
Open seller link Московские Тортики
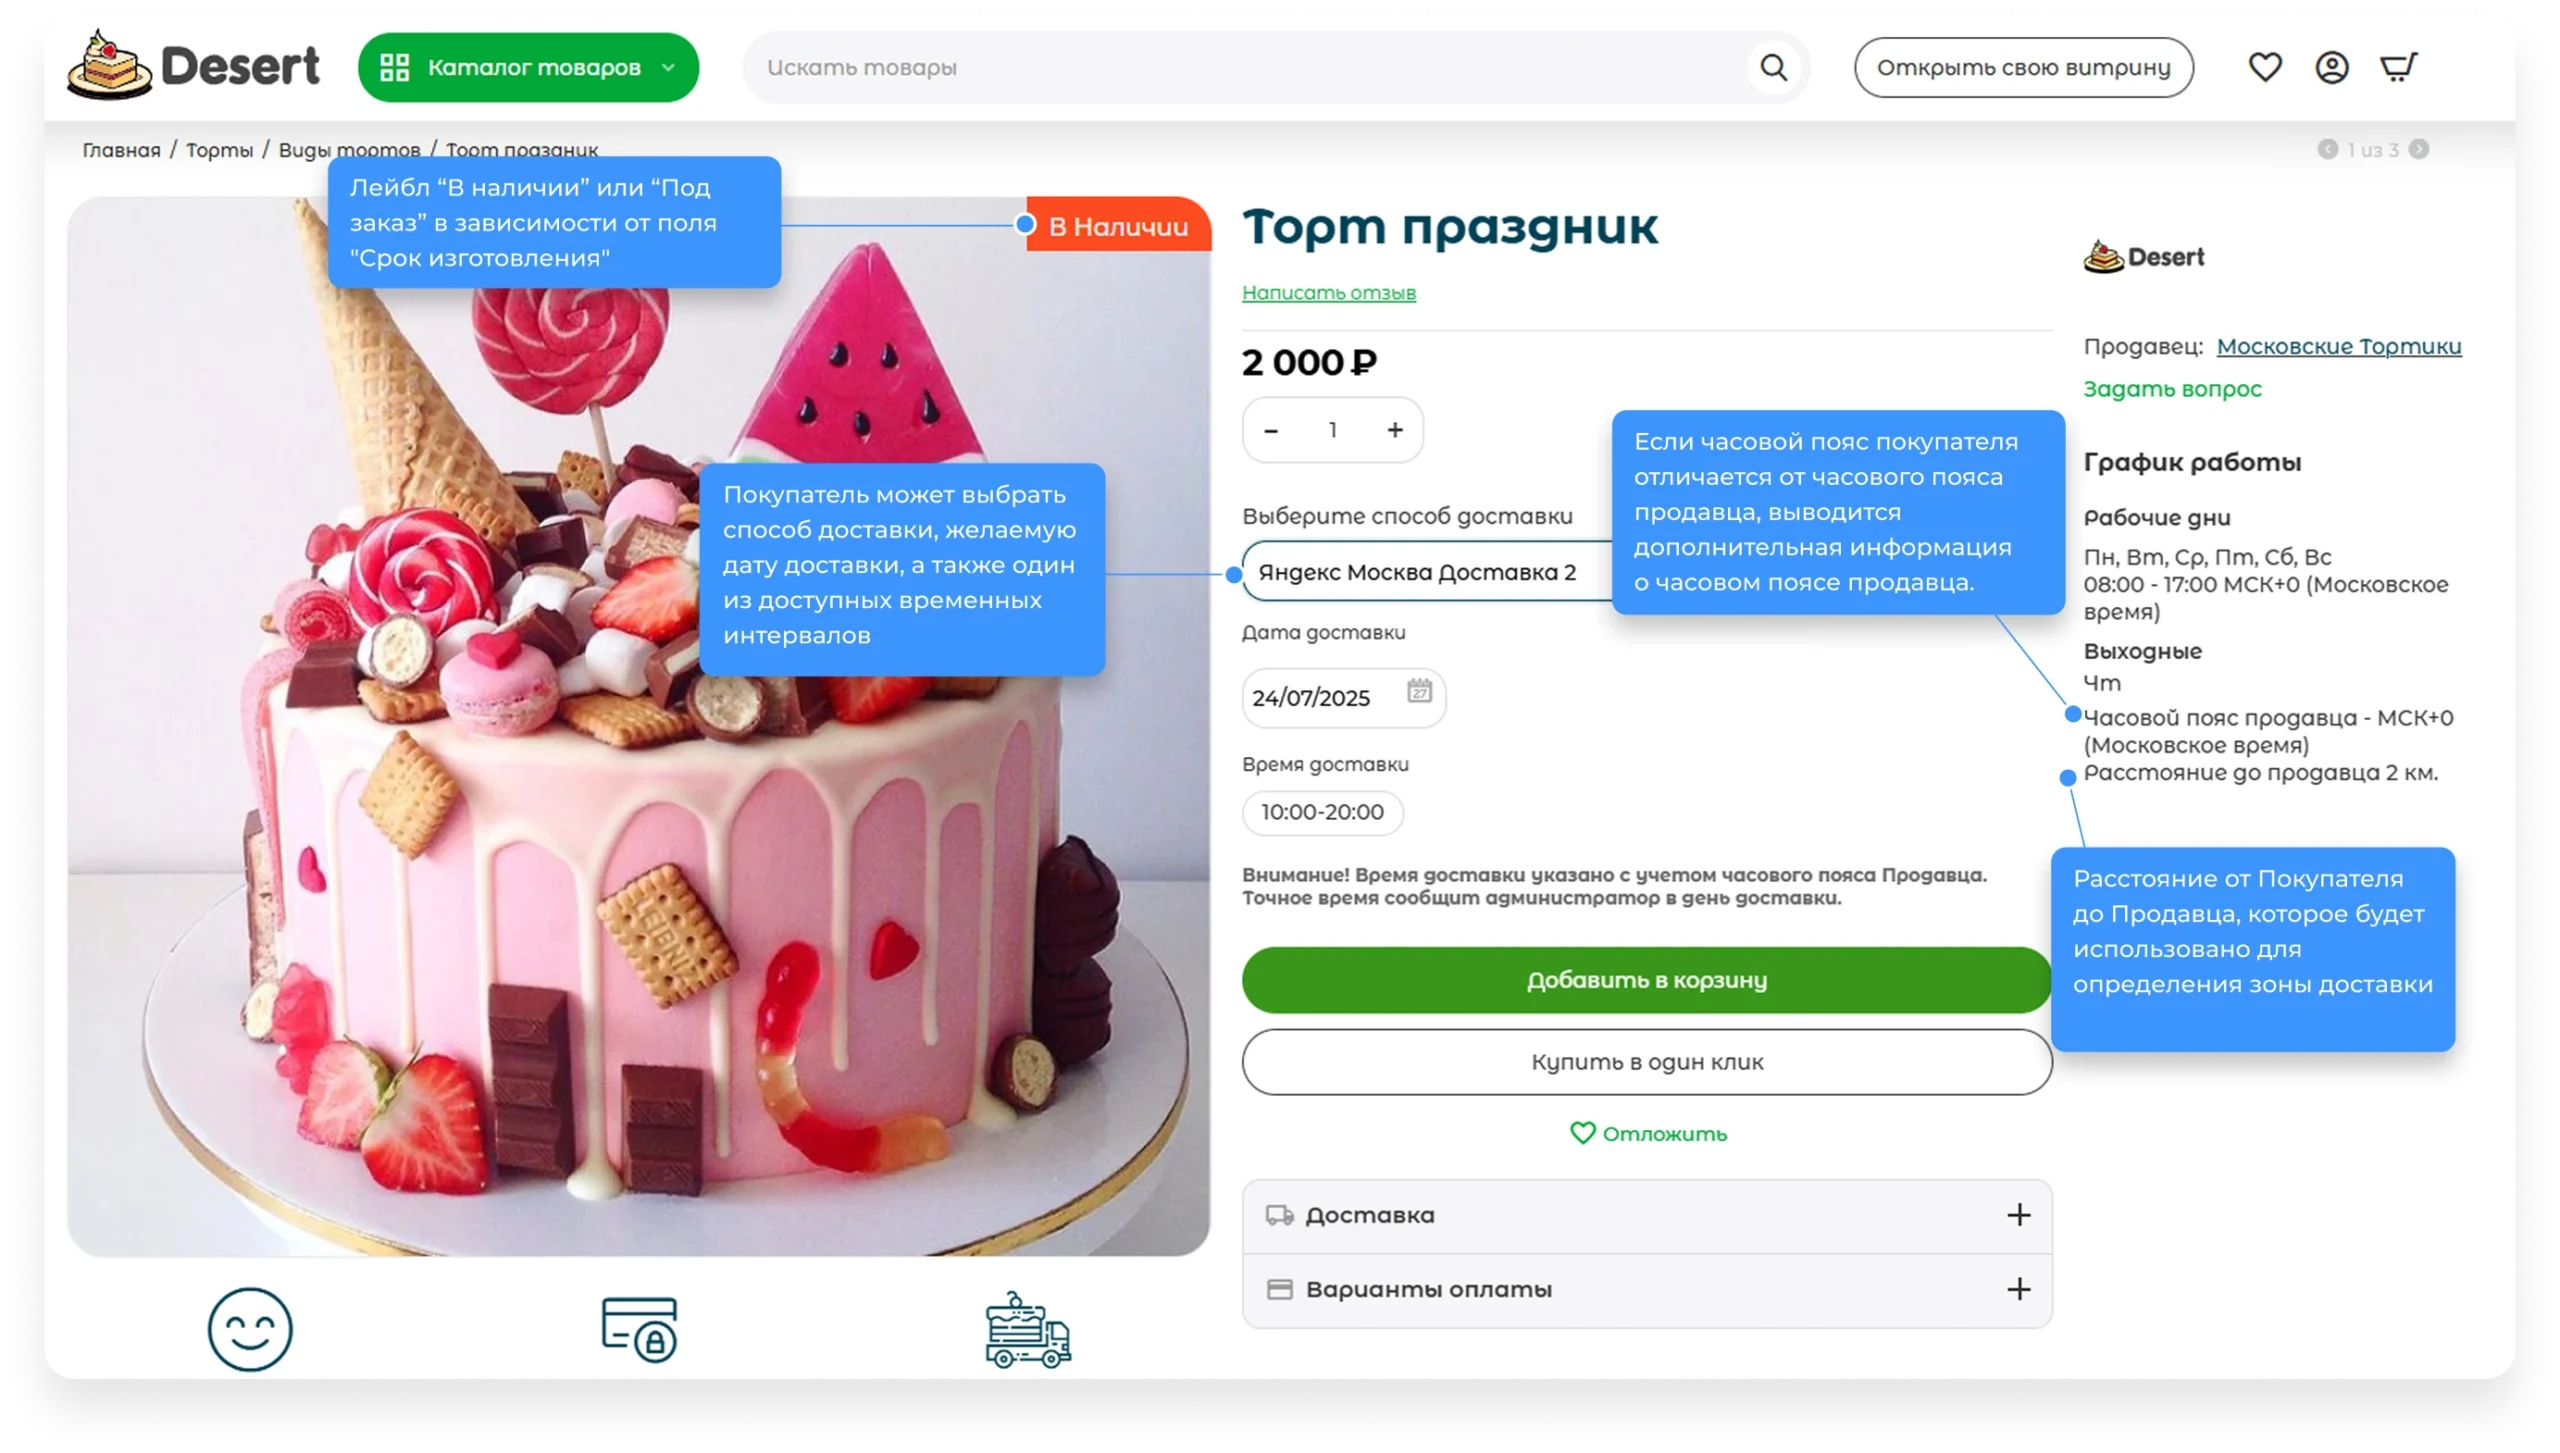click(2339, 346)
